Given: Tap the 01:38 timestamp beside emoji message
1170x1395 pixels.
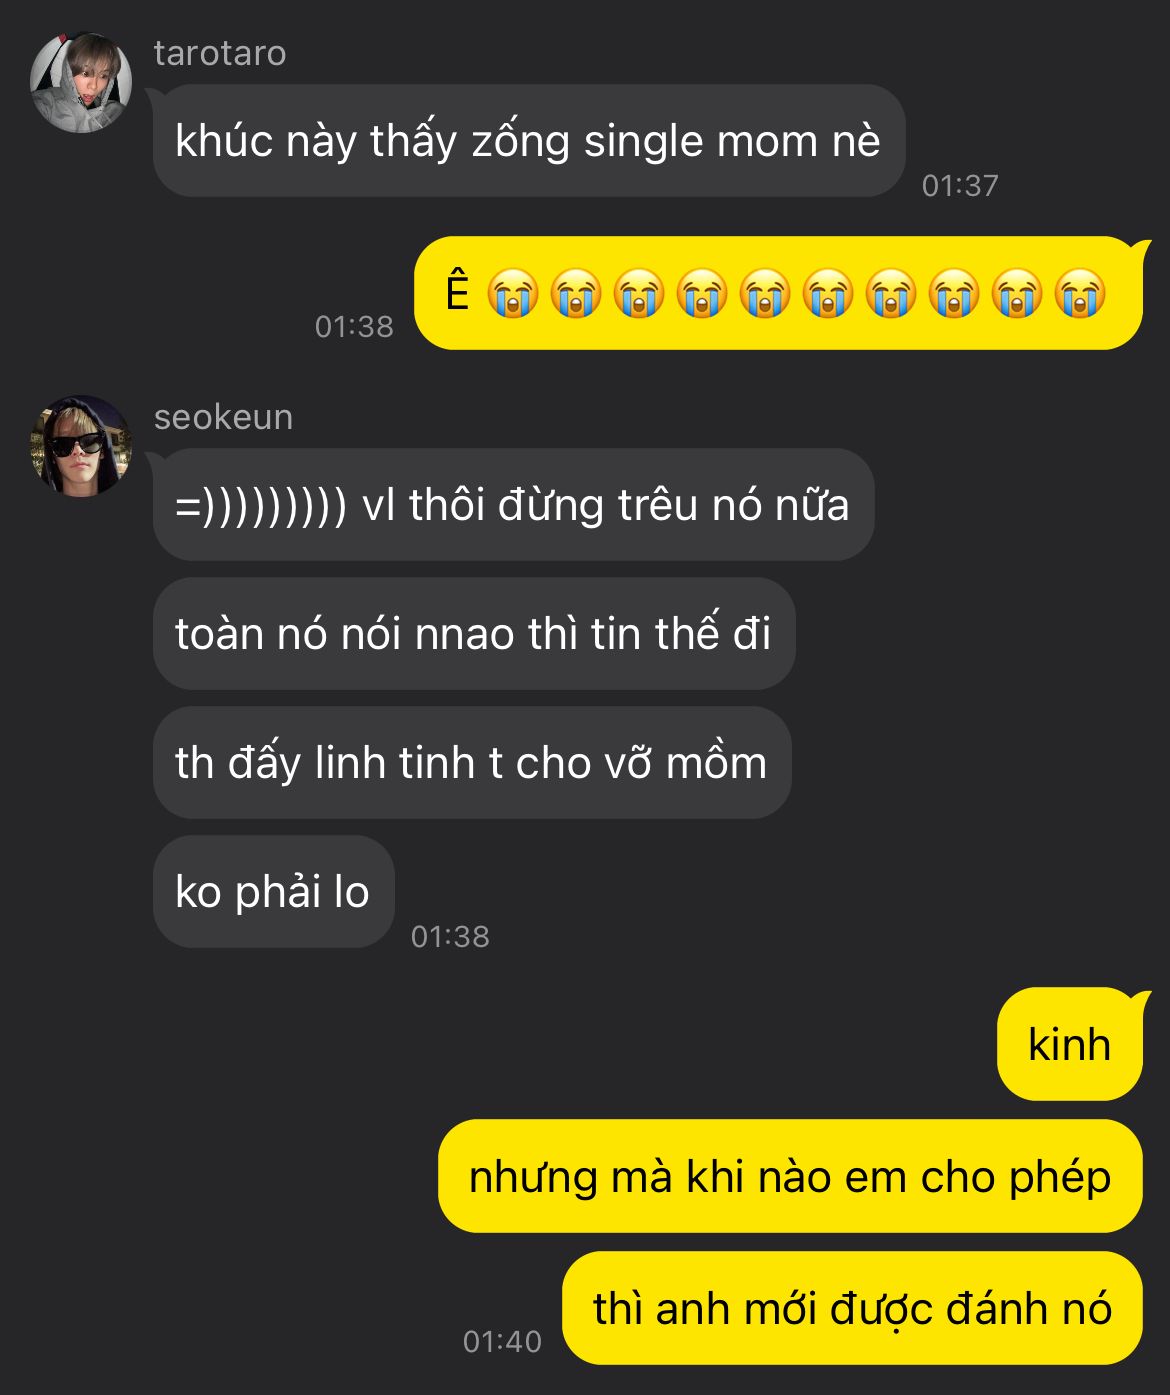Looking at the screenshot, I should tap(354, 327).
